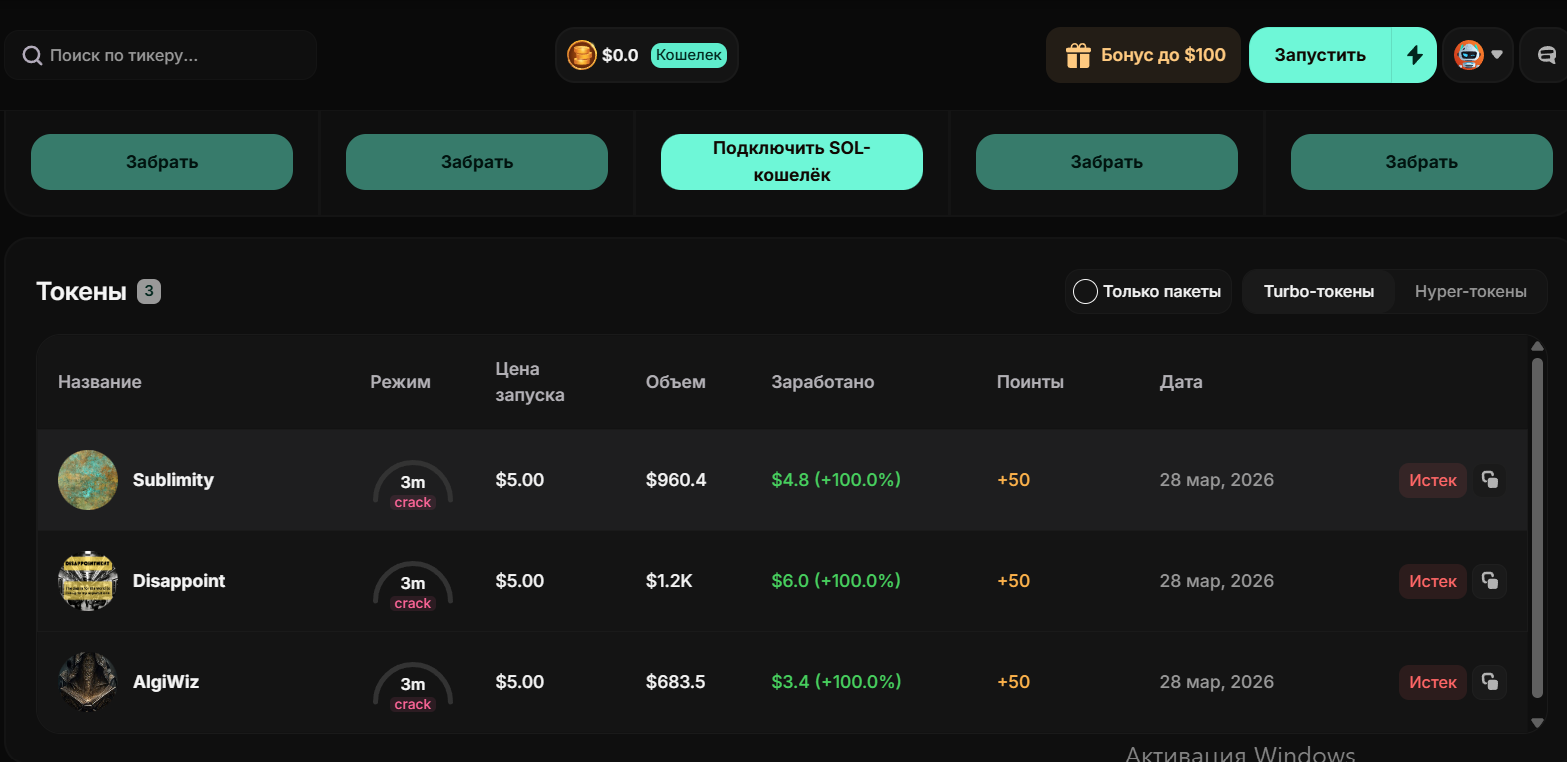Click the Запустить button
This screenshot has width=1567, height=762.
(1320, 55)
